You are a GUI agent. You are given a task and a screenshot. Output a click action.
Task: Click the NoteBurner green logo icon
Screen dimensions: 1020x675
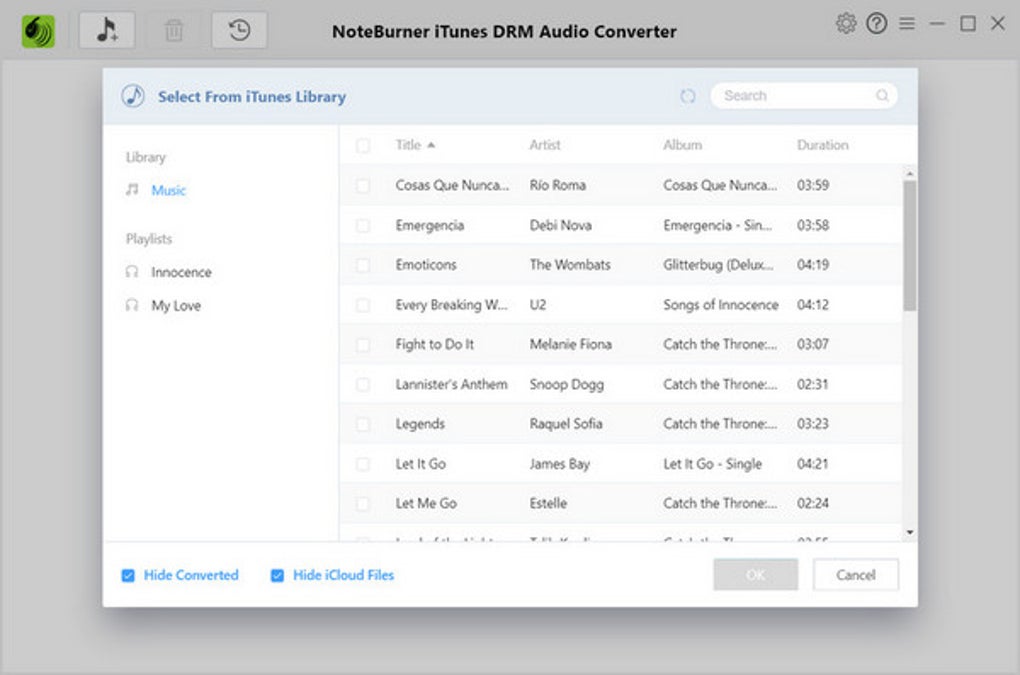38,31
